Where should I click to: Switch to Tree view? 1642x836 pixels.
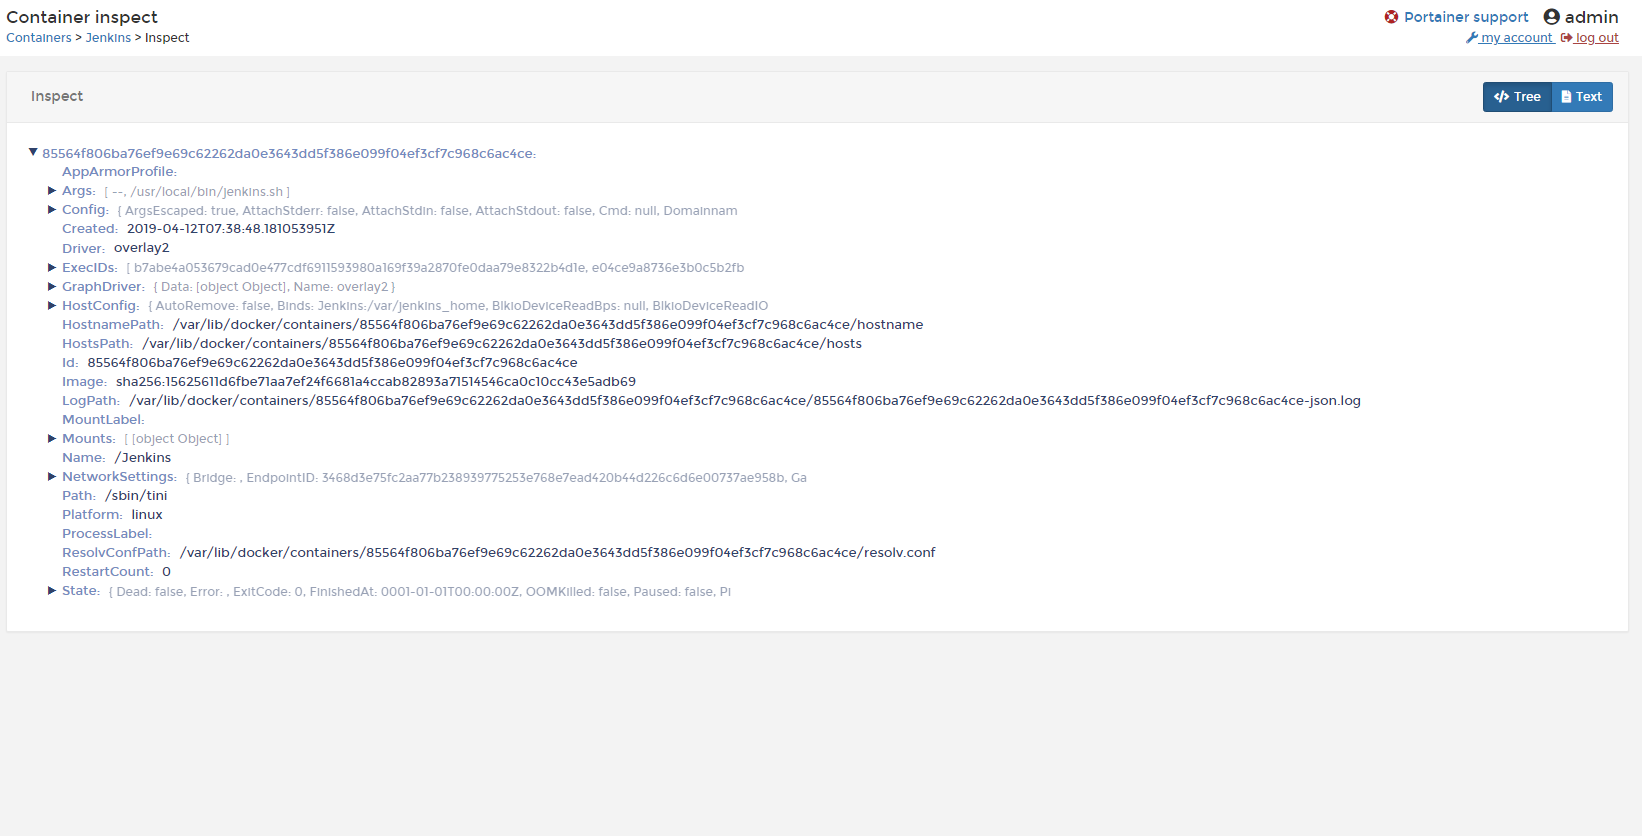coord(1517,97)
